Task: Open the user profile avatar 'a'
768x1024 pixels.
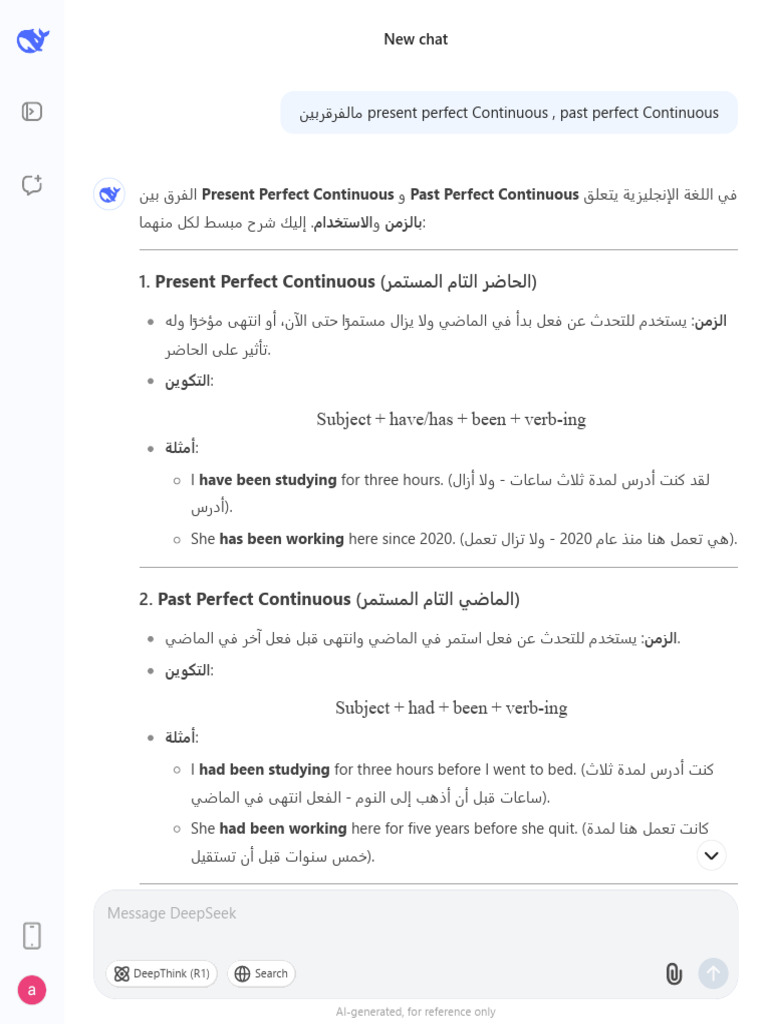Action: click(x=32, y=990)
